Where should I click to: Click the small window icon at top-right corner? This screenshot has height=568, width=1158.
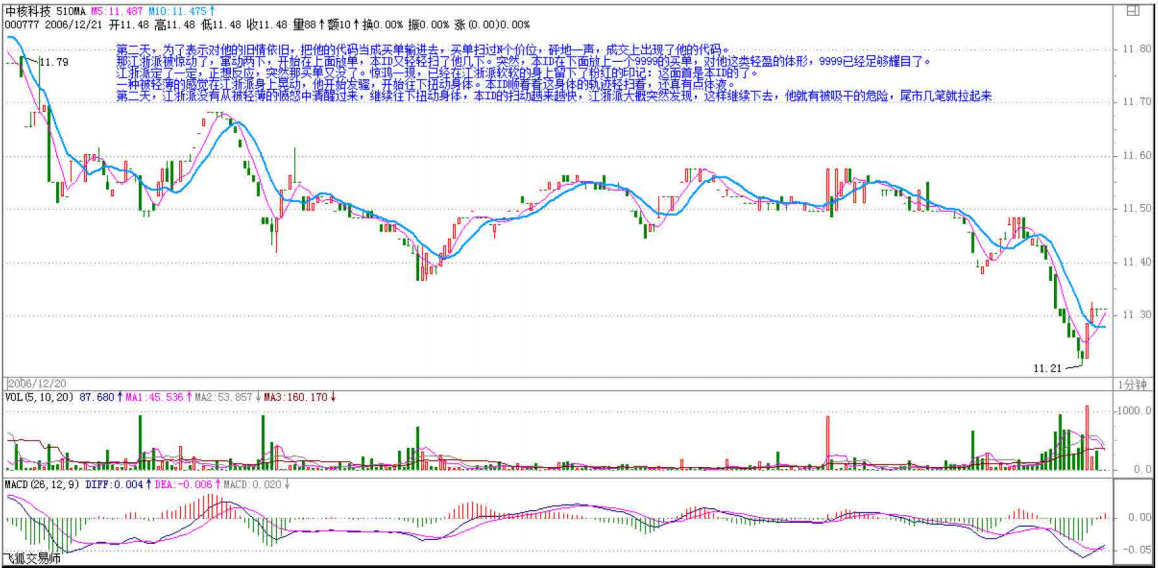1131,14
